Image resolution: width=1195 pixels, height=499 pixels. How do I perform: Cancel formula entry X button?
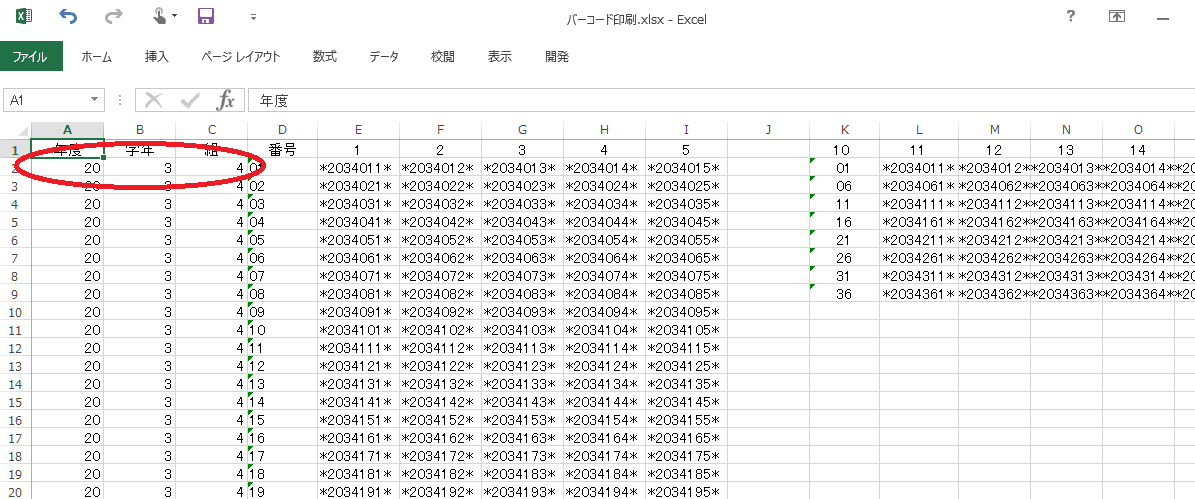click(154, 100)
